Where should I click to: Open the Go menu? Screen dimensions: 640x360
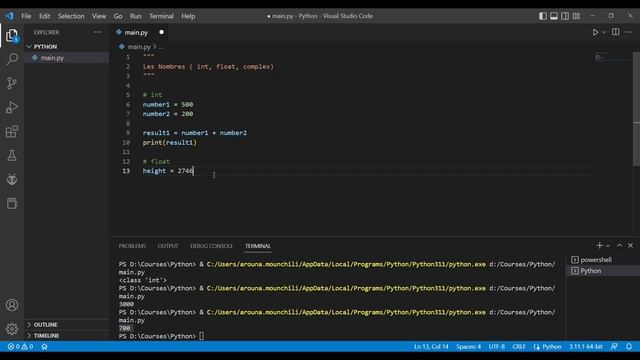click(x=118, y=16)
